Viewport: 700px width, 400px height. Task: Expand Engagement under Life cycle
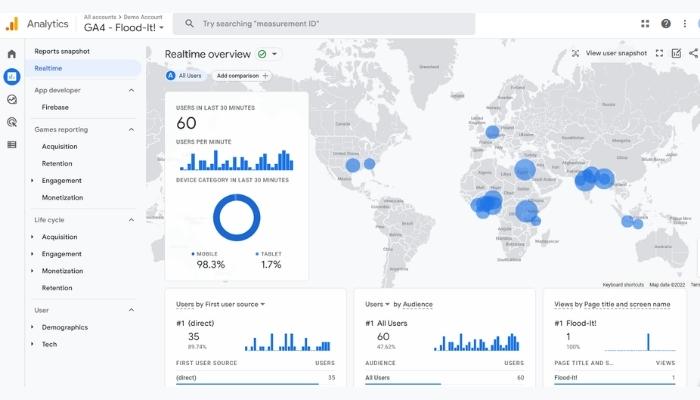[x=32, y=254]
